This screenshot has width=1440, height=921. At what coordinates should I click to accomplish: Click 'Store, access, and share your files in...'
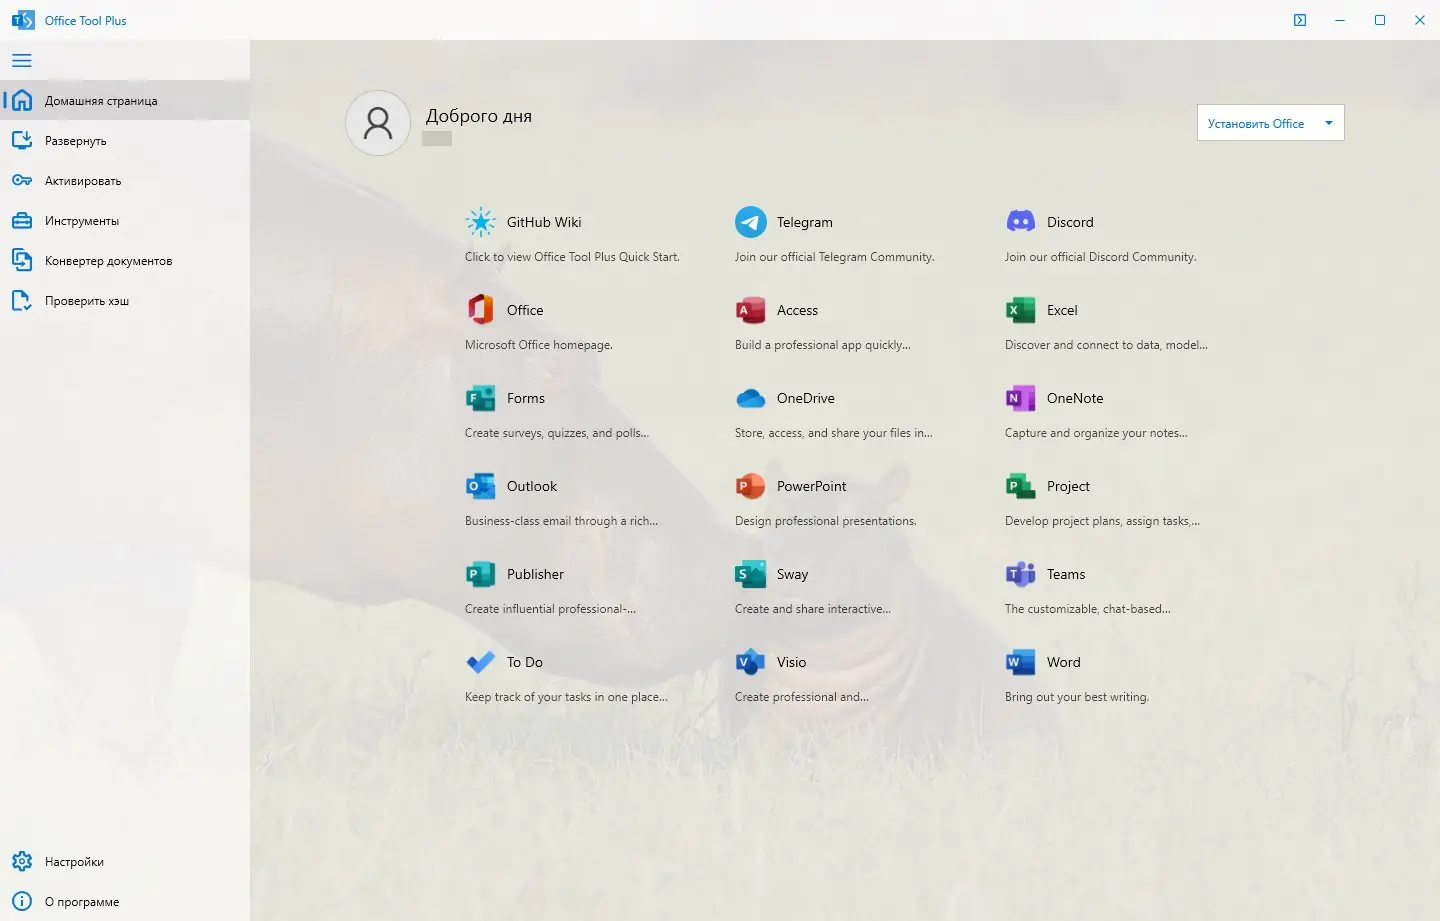(x=834, y=433)
